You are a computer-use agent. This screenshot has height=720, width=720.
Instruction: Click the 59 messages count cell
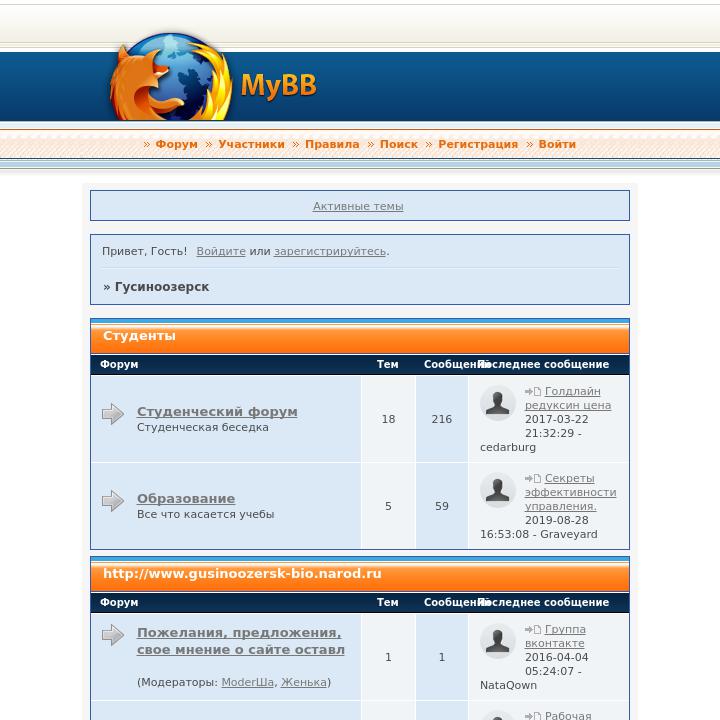point(442,506)
